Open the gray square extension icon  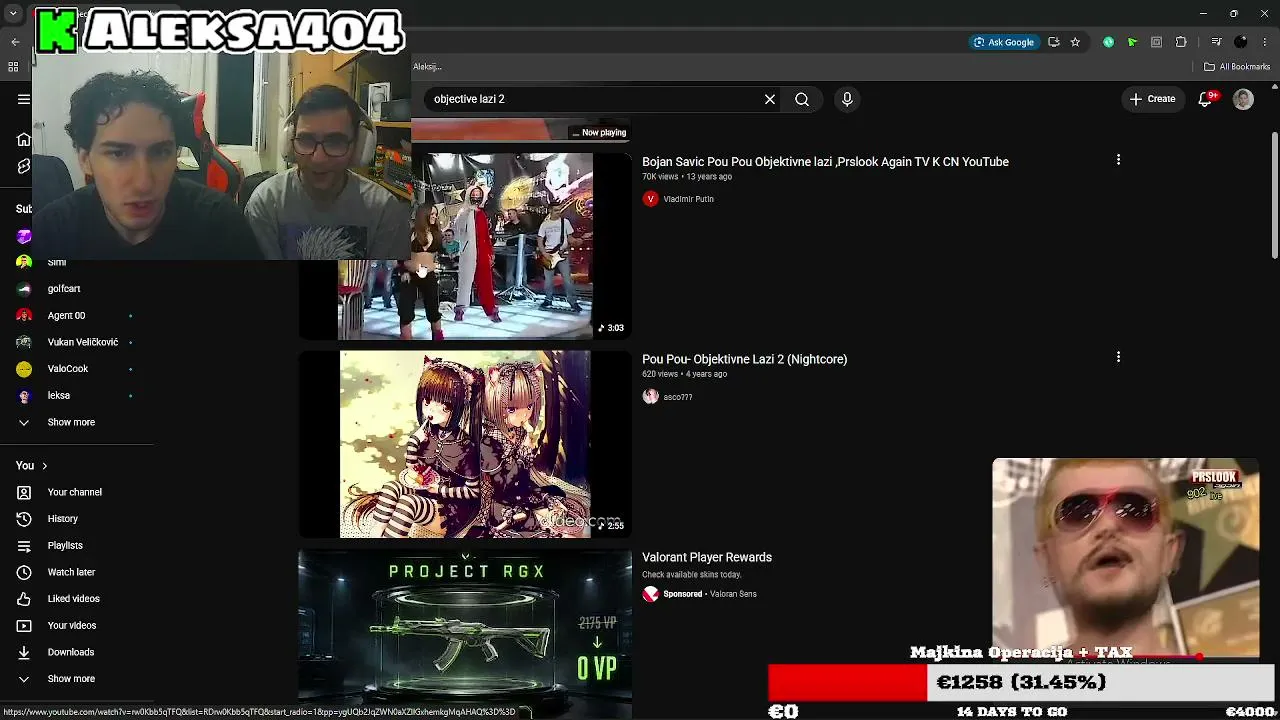1156,42
